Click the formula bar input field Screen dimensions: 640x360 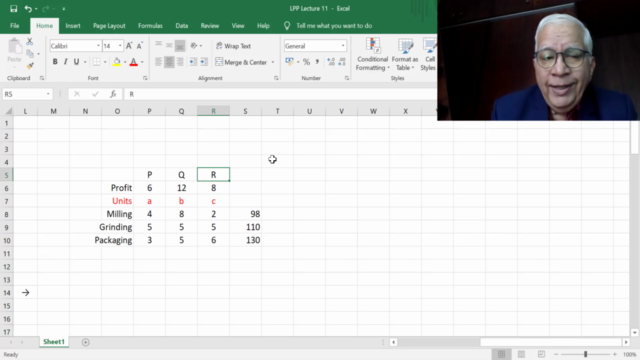[280, 94]
